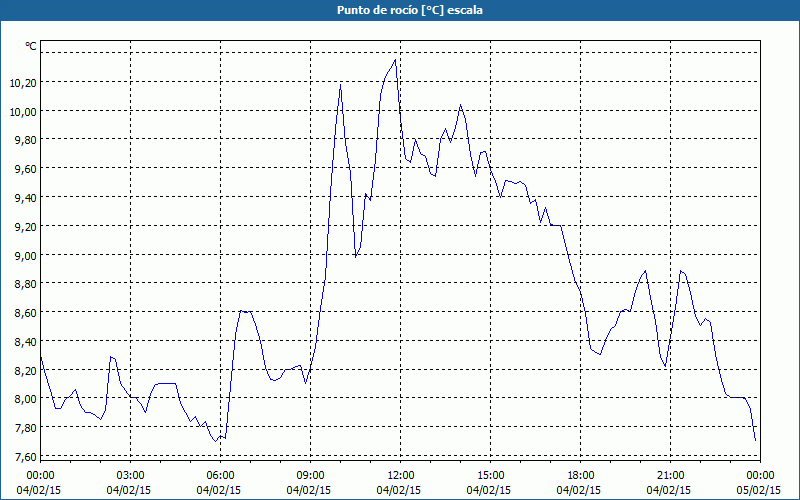Image resolution: width=800 pixels, height=500 pixels.
Task: Click the 04/02/15 date under 12:00
Action: [398, 490]
